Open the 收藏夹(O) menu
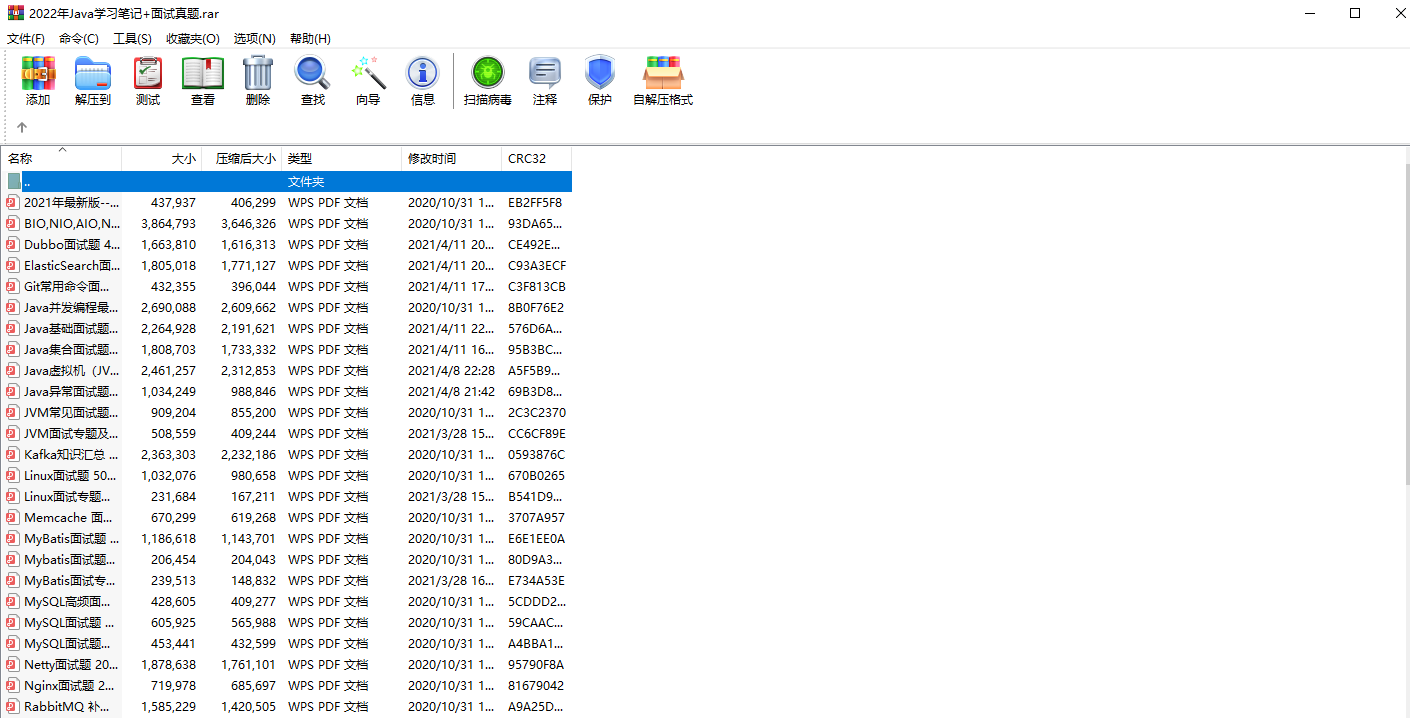This screenshot has height=718, width=1410. (193, 38)
